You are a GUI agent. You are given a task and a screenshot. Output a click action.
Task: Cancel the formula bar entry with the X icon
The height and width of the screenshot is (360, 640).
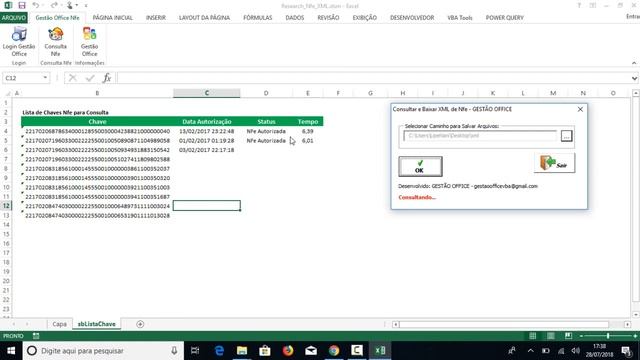click(x=73, y=78)
